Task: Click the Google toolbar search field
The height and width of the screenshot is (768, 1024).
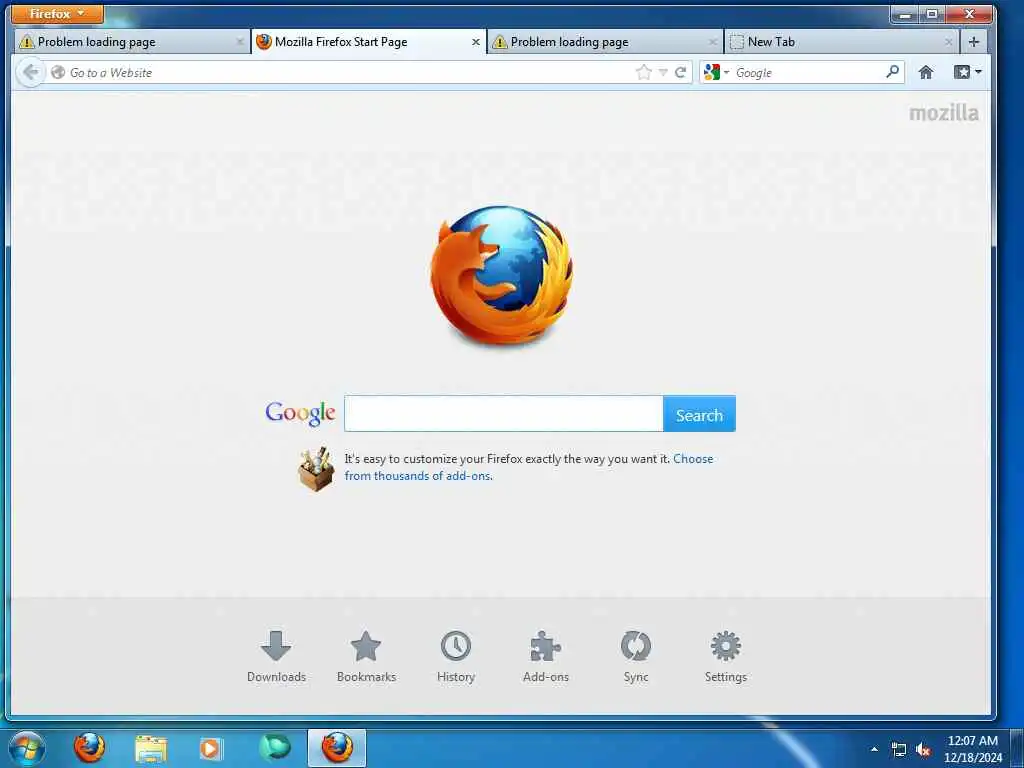Action: tap(808, 72)
